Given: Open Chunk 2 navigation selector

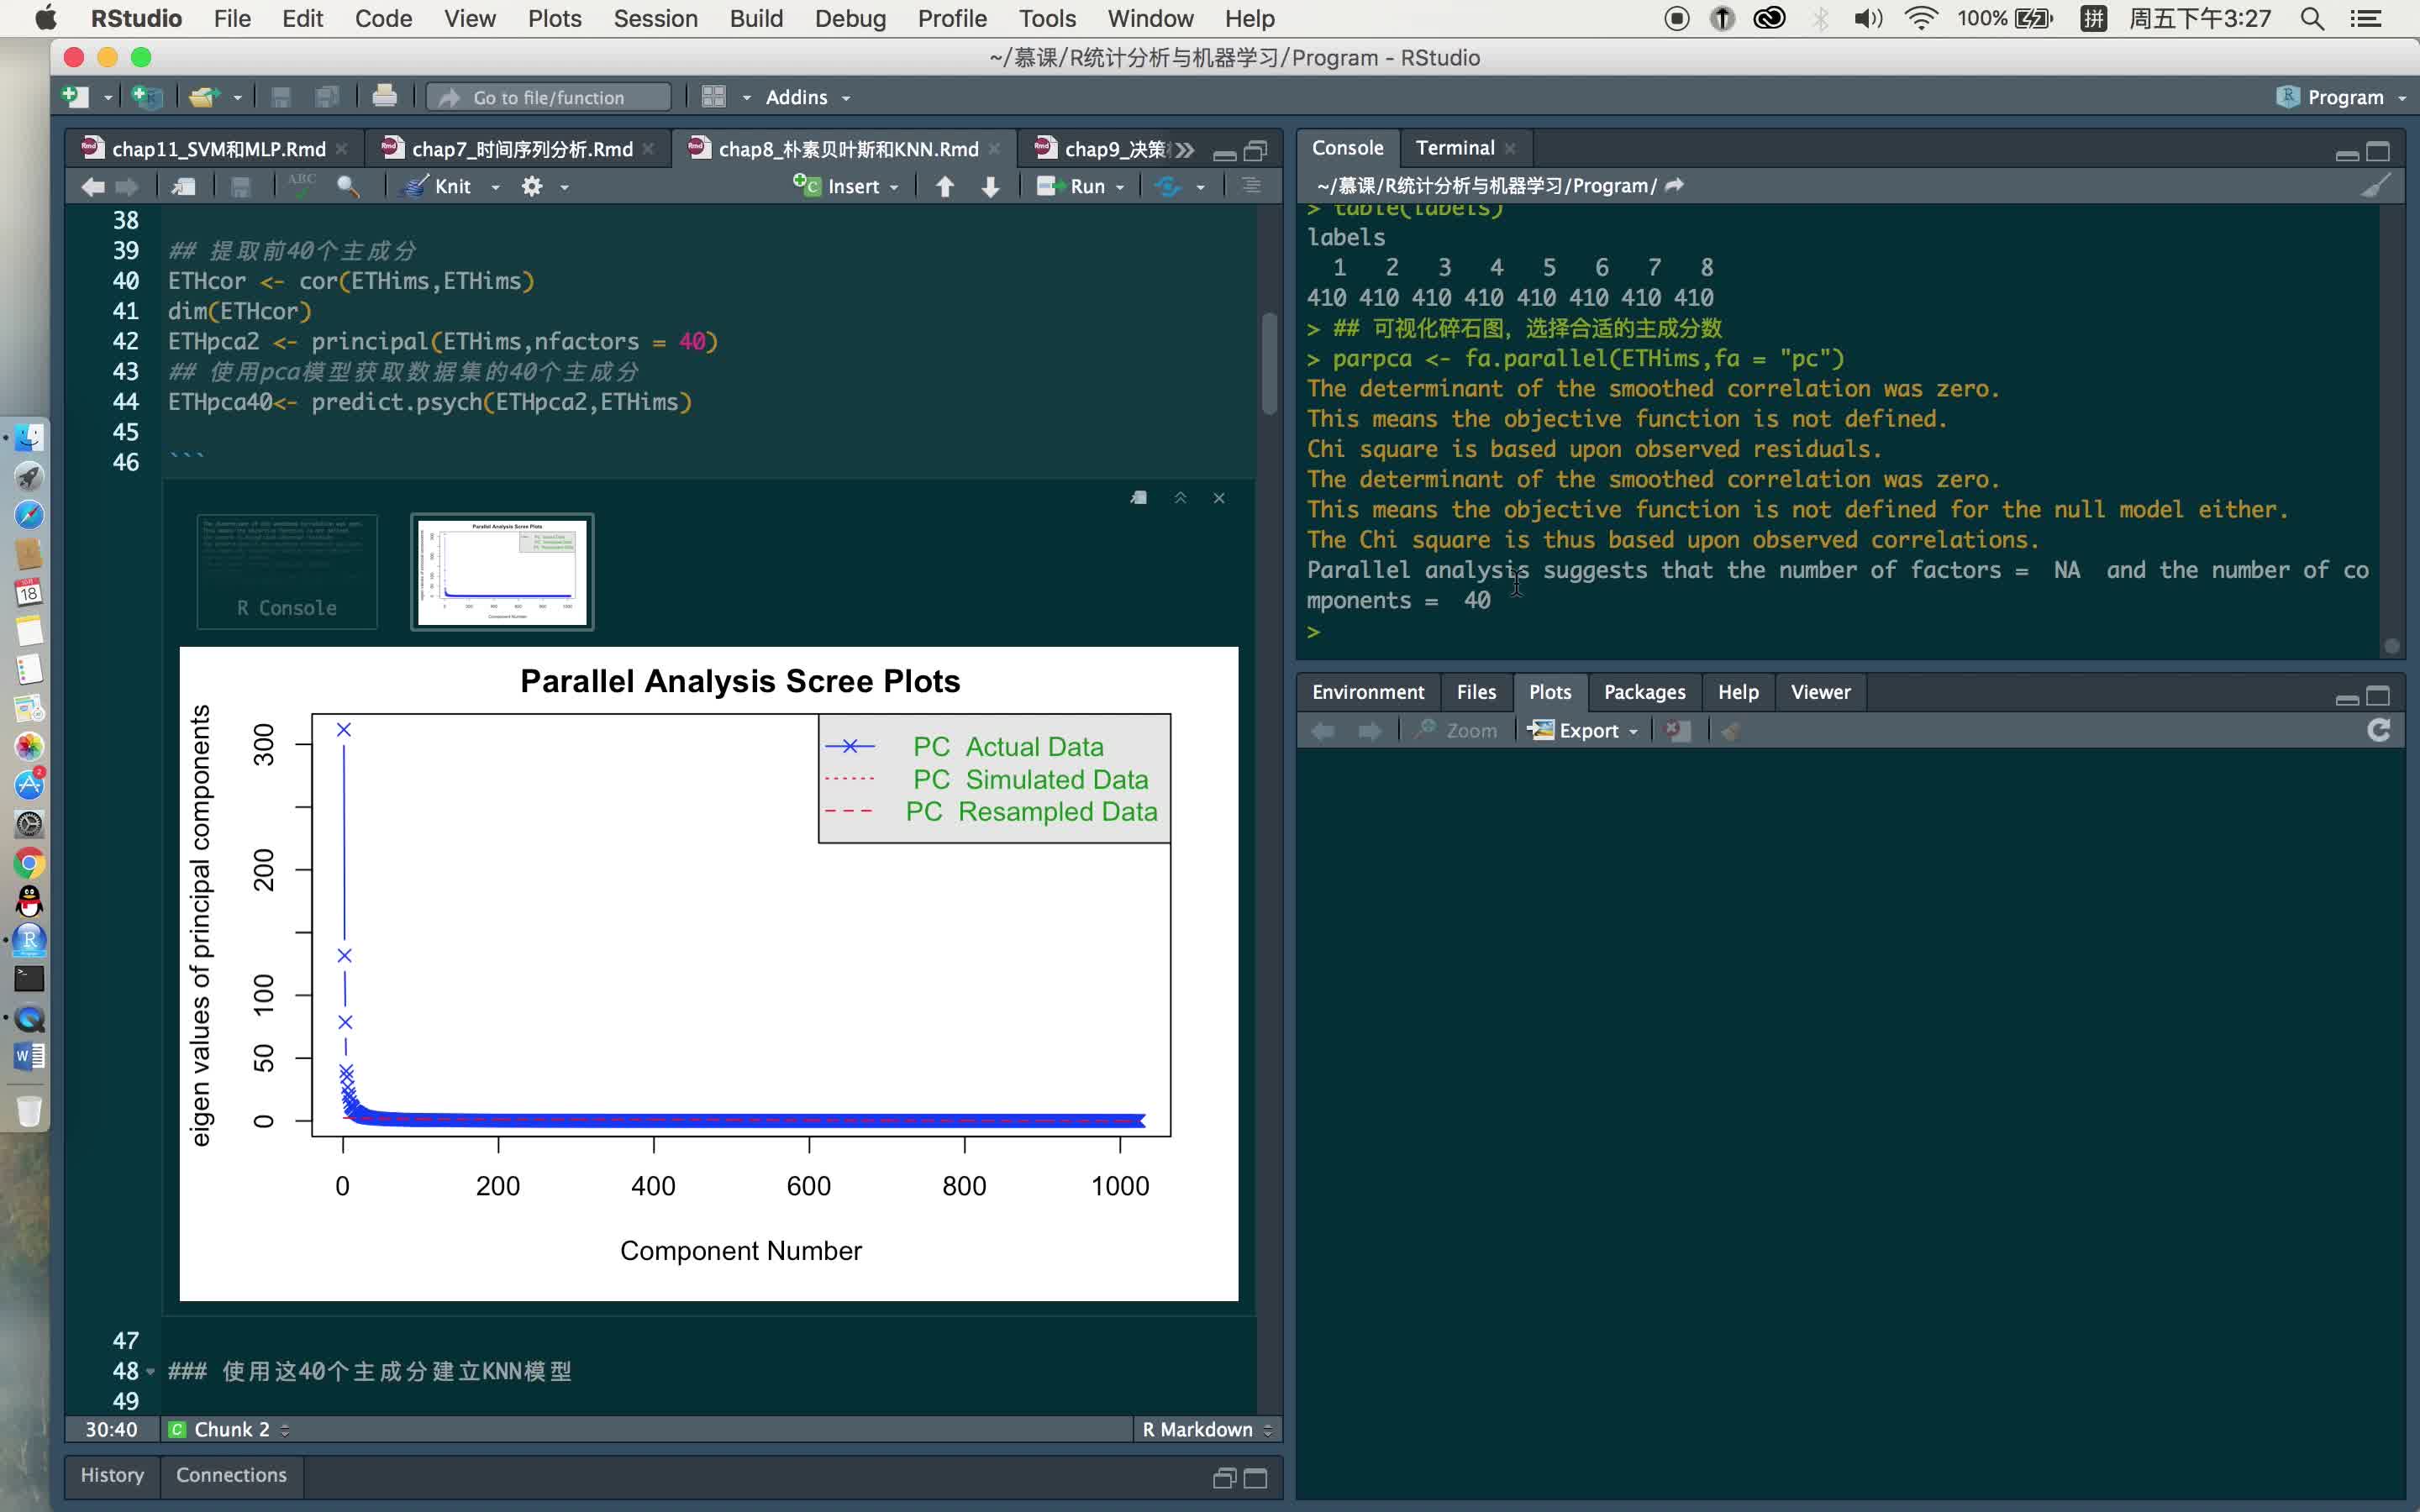Looking at the screenshot, I should pyautogui.click(x=230, y=1430).
